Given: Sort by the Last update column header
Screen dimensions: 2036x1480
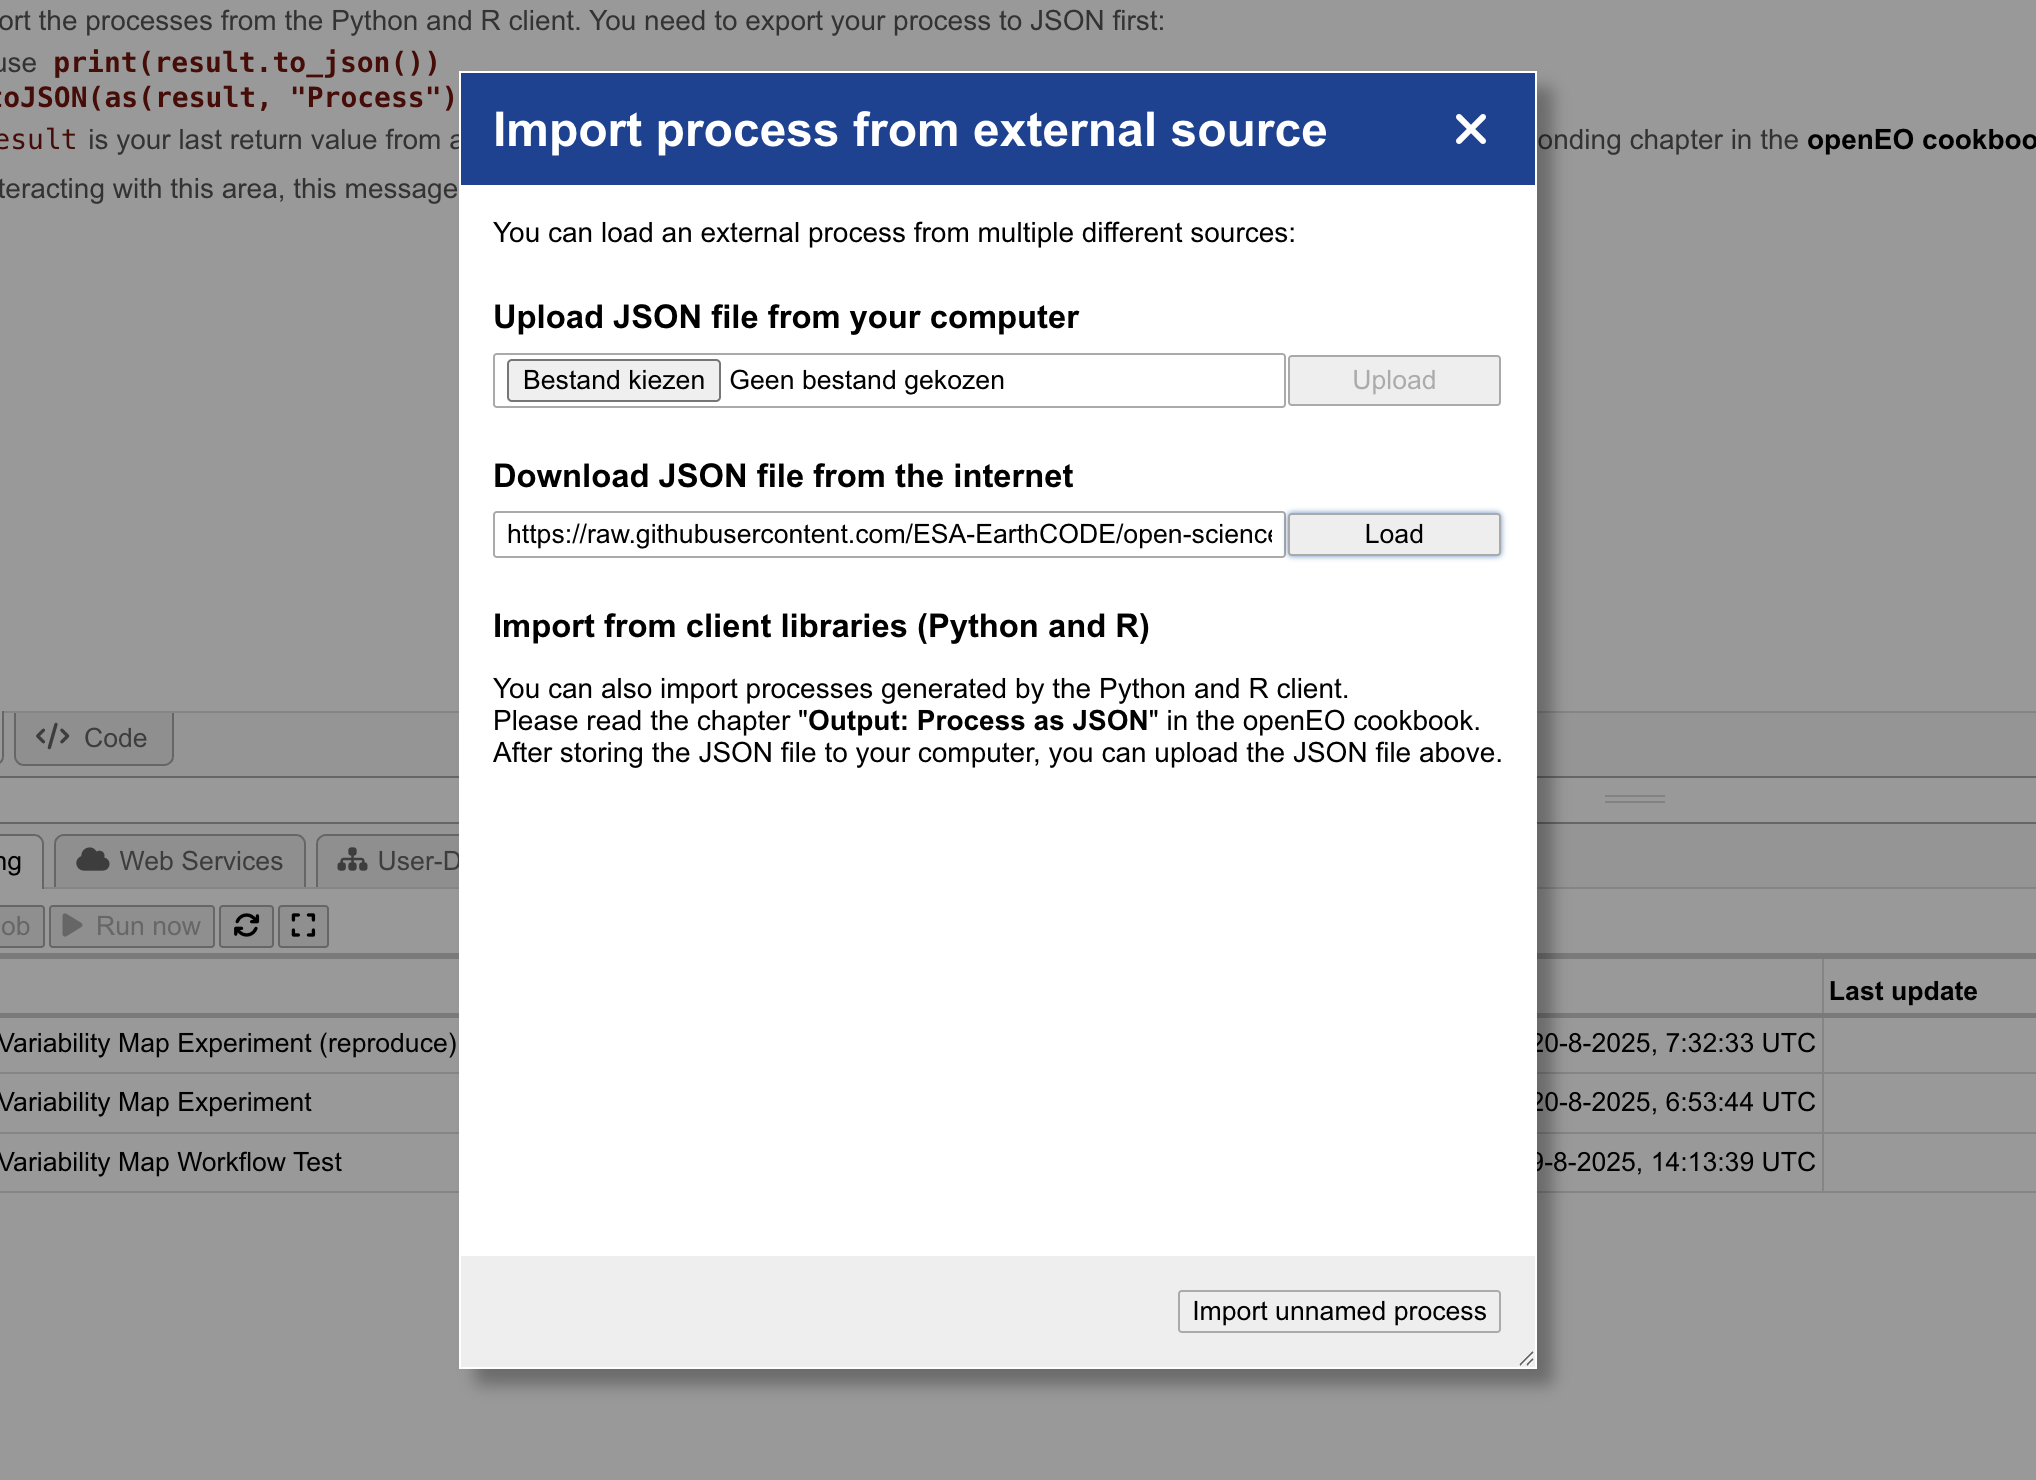Looking at the screenshot, I should [1902, 990].
